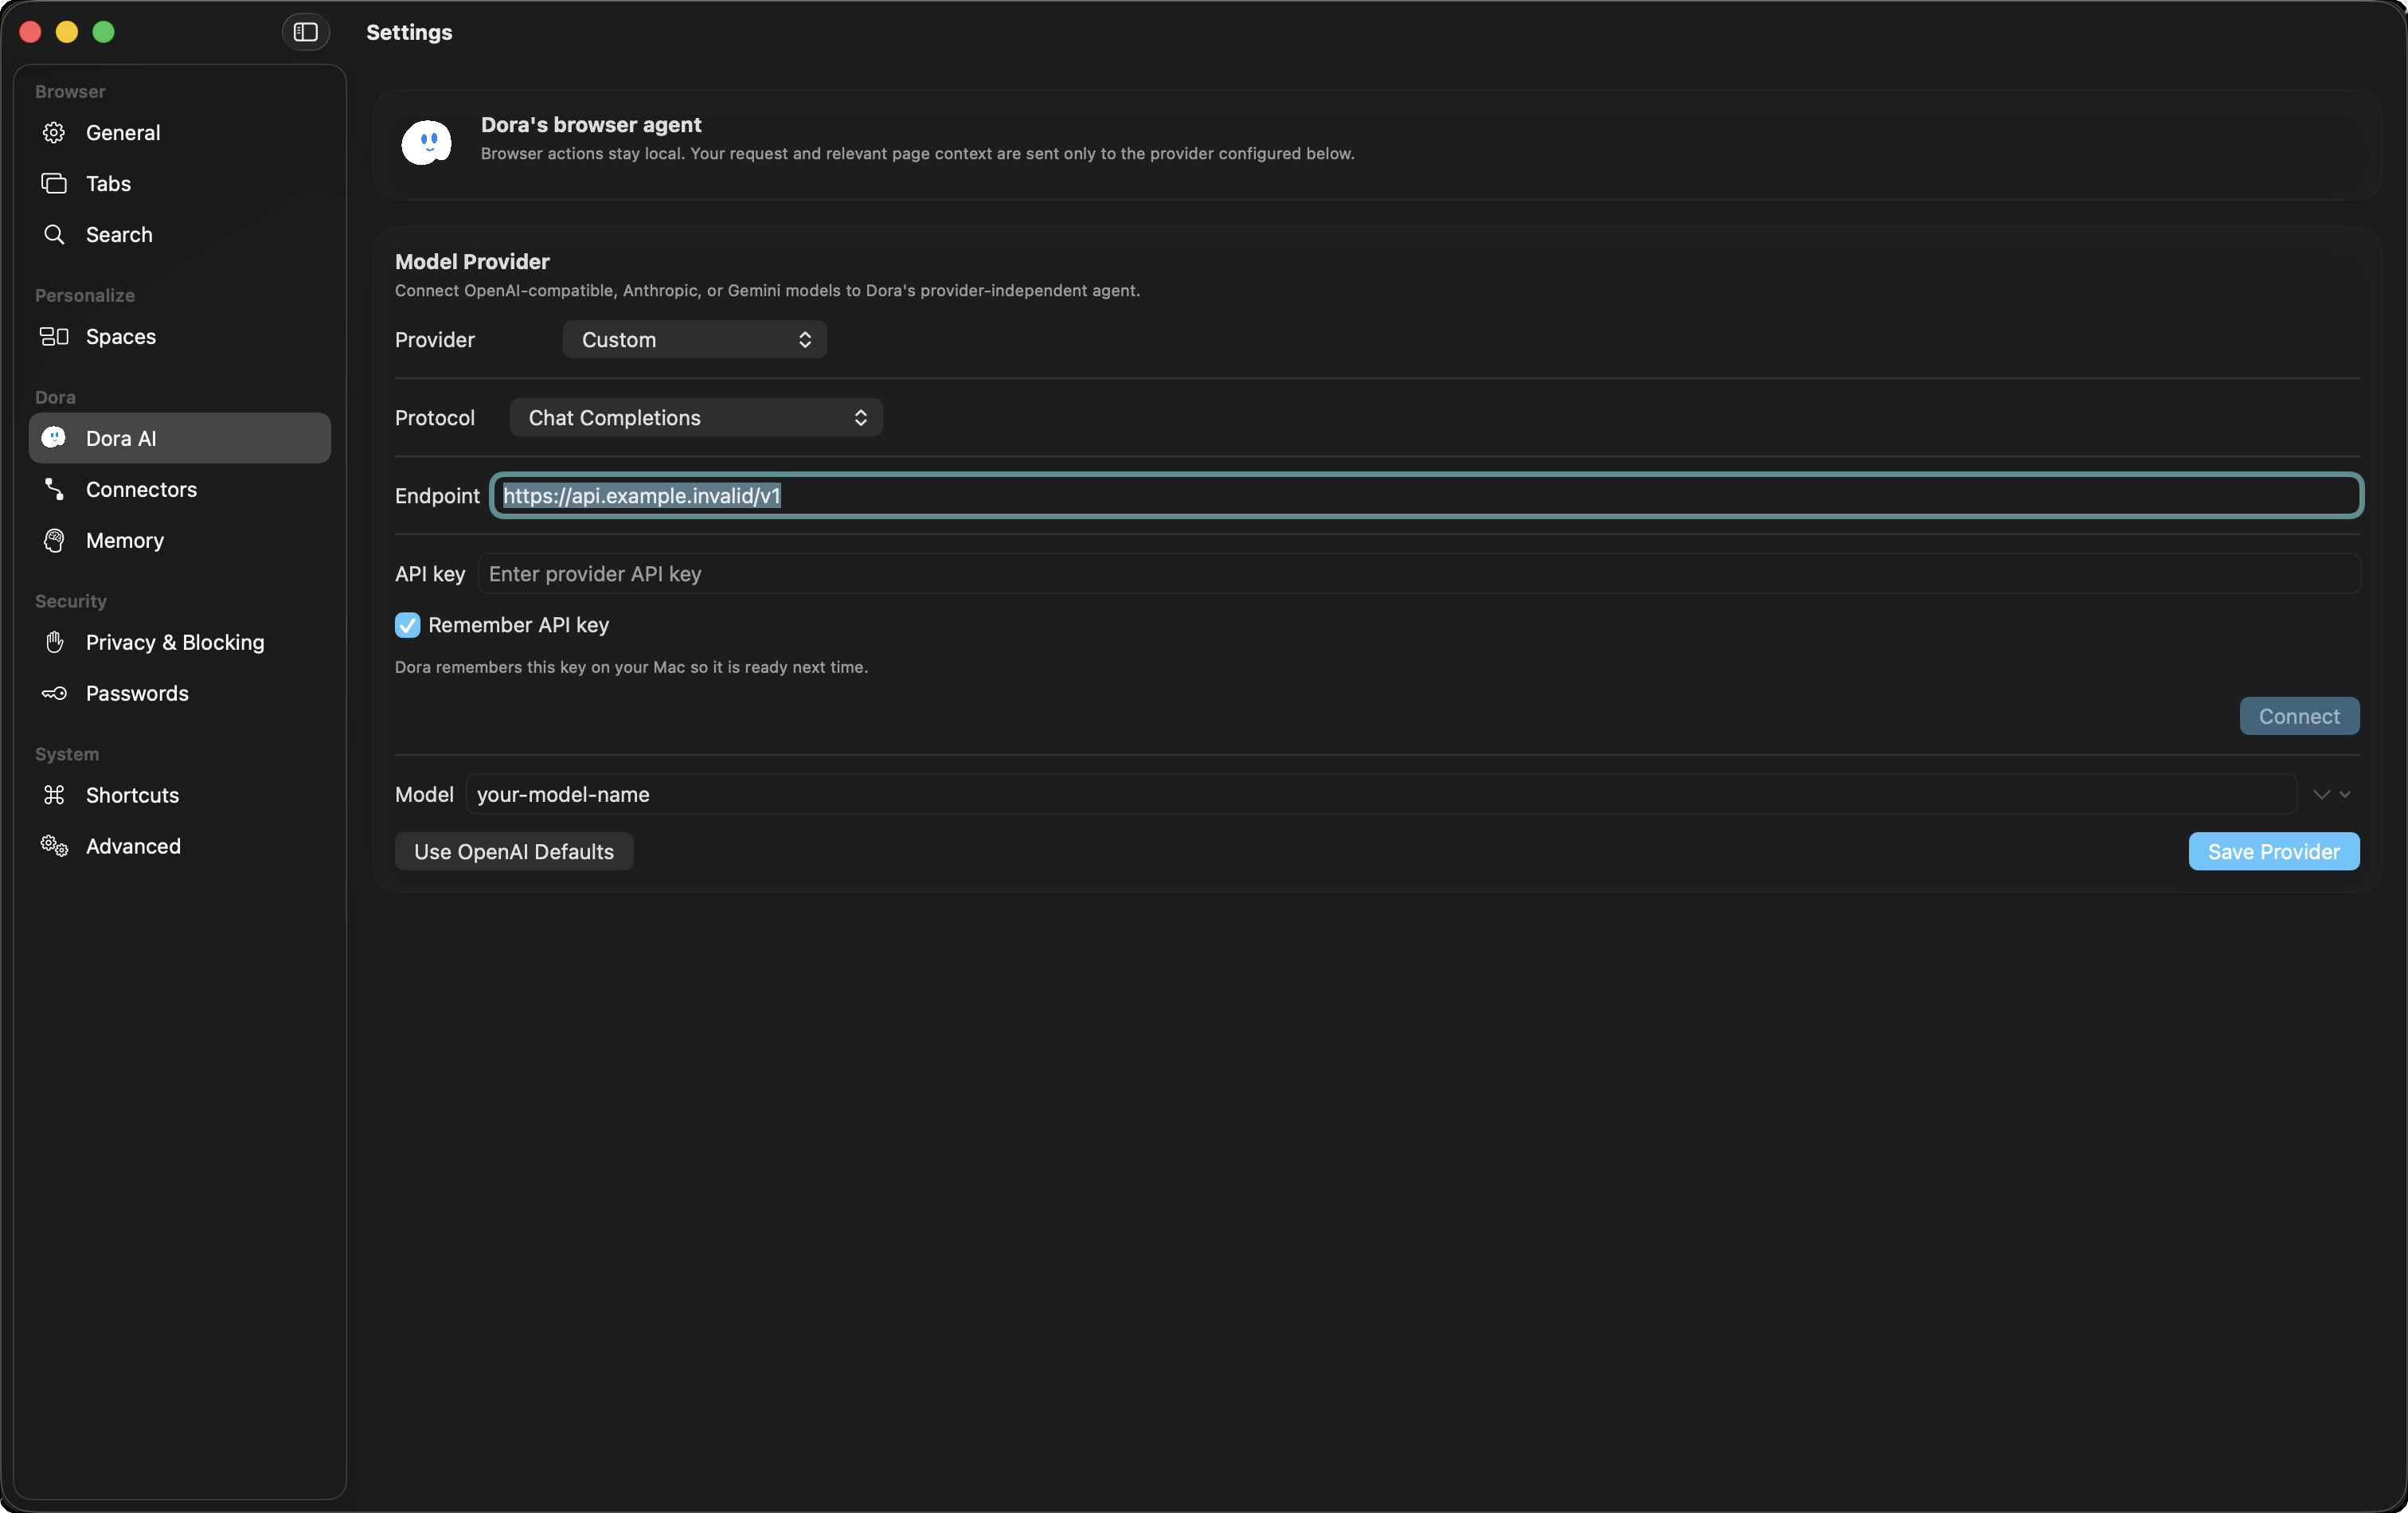Click the Dora AI face icon in sidebar

pyautogui.click(x=54, y=438)
